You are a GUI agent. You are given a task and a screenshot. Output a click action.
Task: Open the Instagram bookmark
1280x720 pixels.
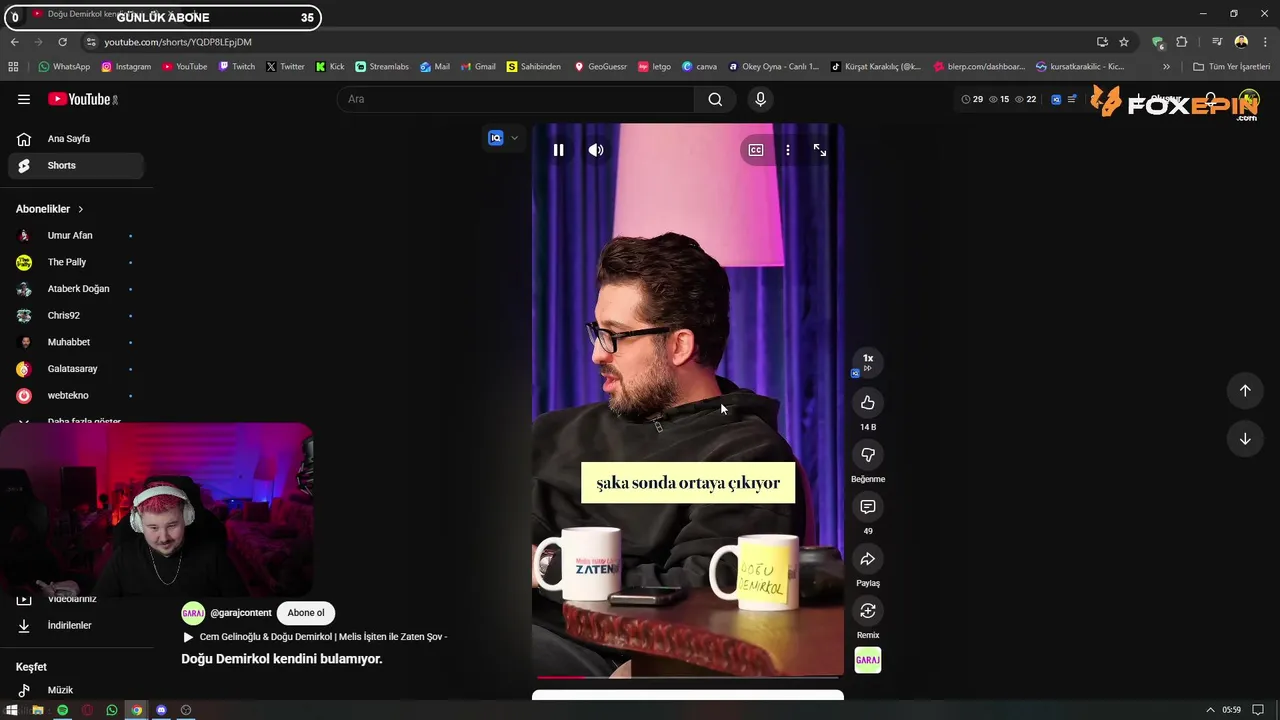point(126,67)
